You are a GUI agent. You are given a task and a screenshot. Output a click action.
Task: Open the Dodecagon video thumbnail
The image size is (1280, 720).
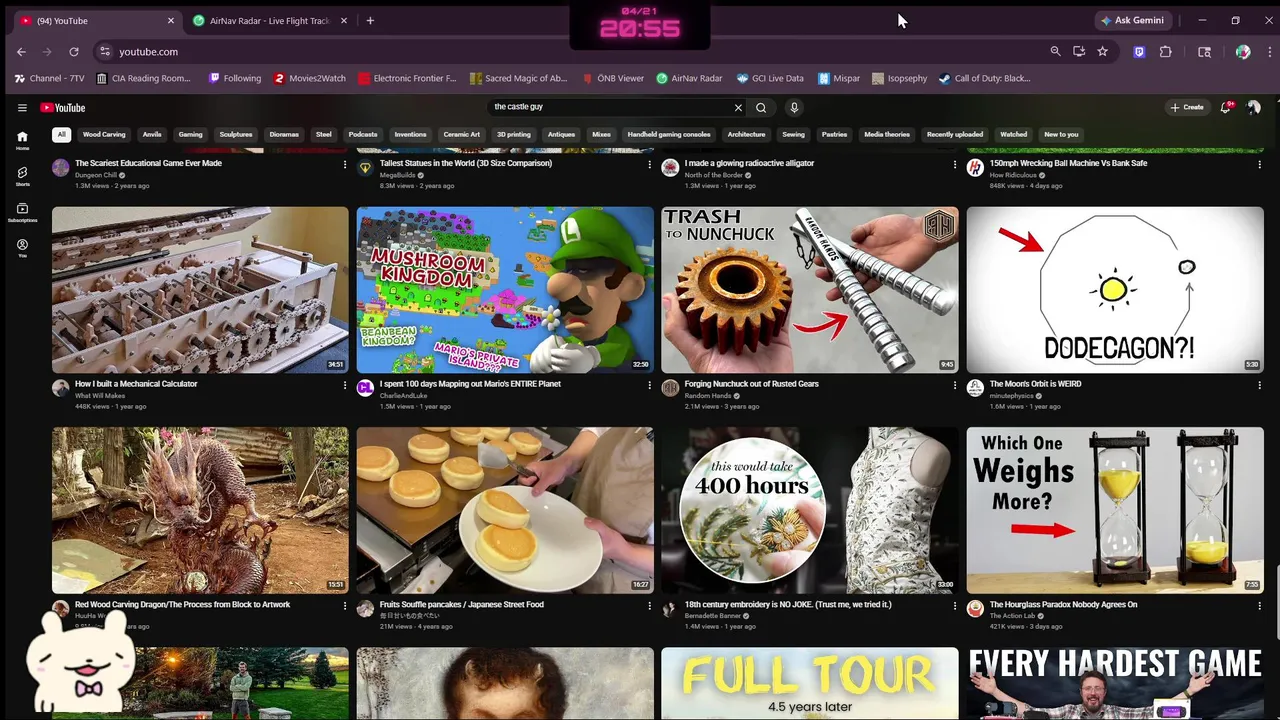coord(1115,290)
